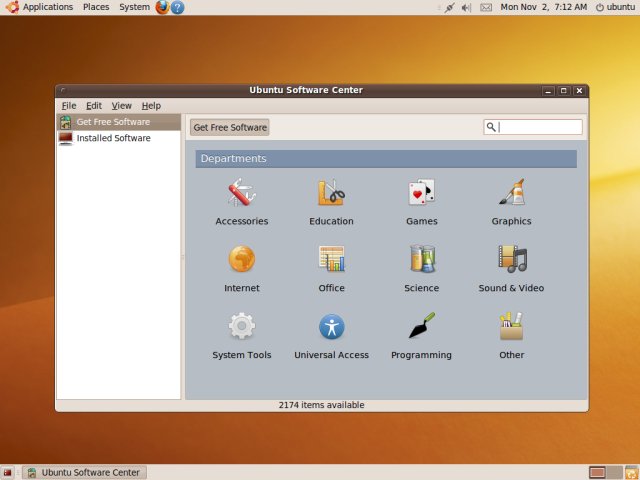Viewport: 640px width, 480px height.
Task: Open the Help icon in top panel
Action: click(177, 7)
